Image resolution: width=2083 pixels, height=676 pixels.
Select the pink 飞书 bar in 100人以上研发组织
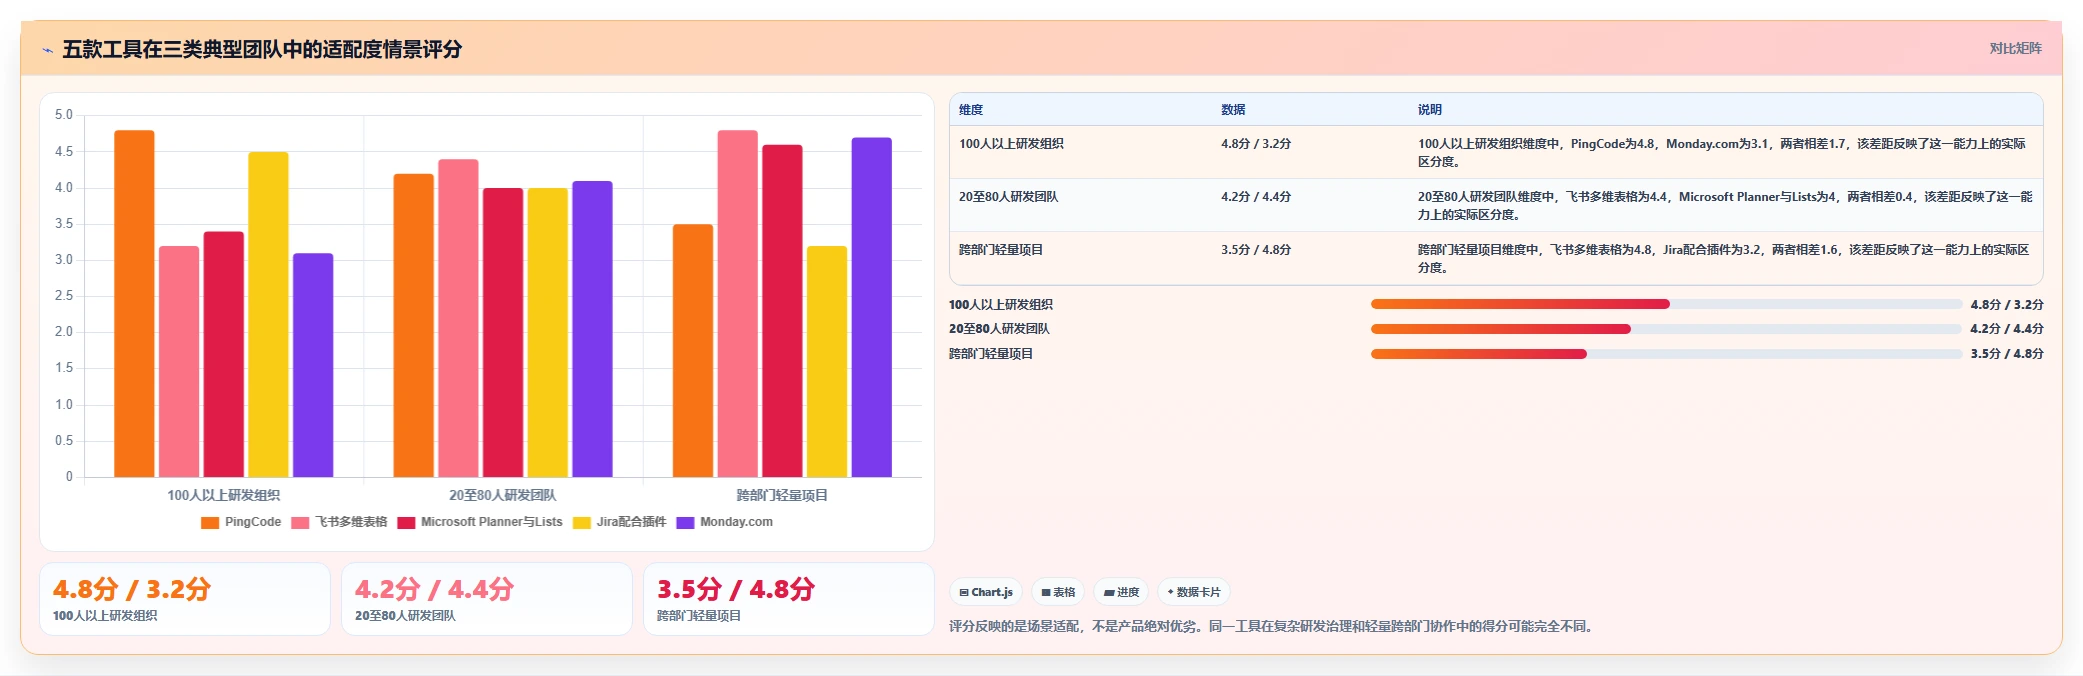tap(179, 362)
